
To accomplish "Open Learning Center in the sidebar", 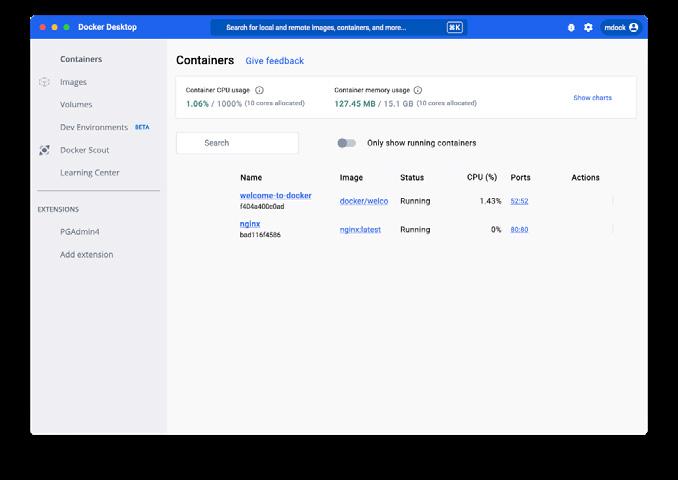I will [x=90, y=173].
